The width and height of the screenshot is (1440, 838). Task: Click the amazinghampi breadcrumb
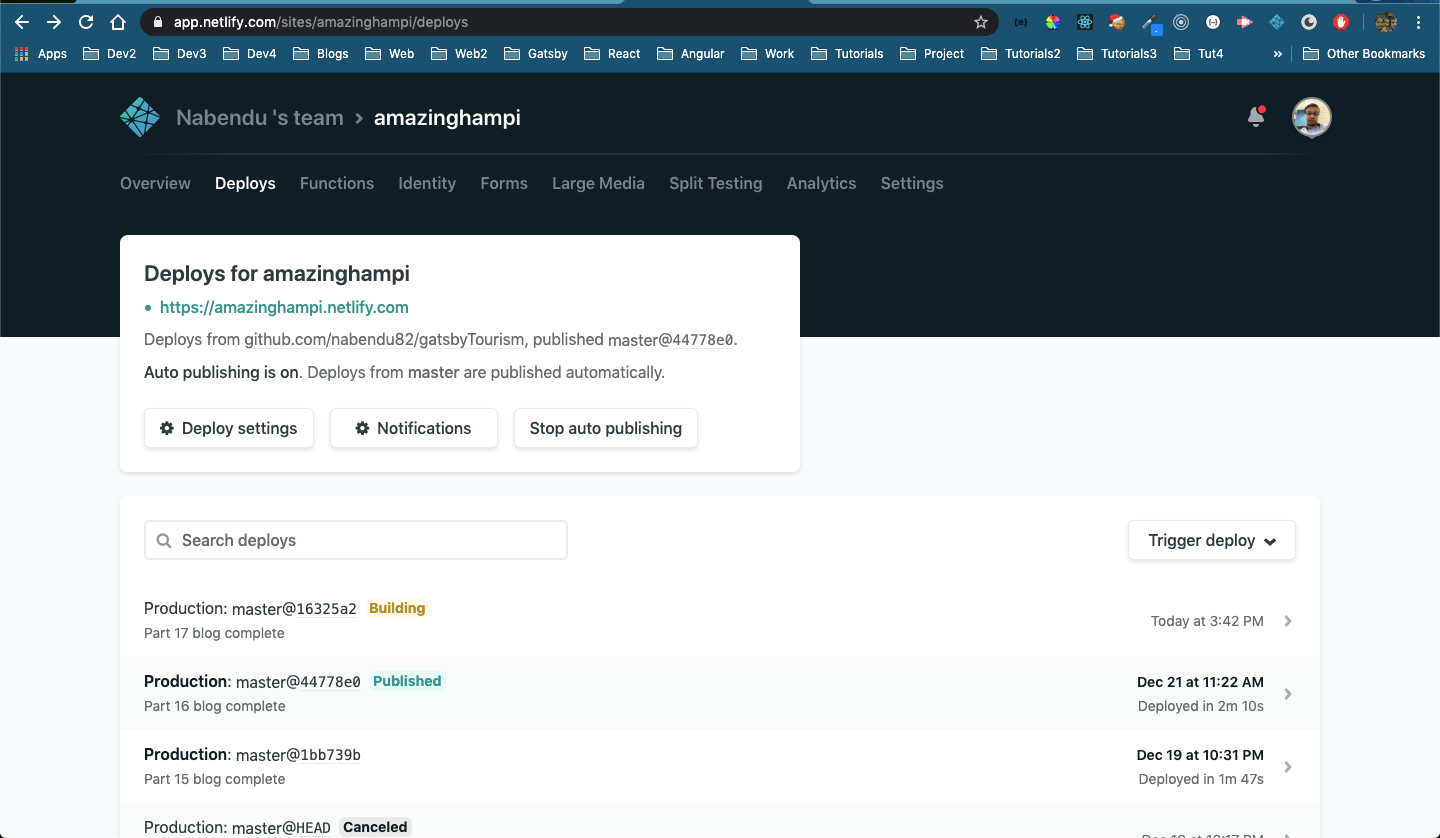coord(447,118)
